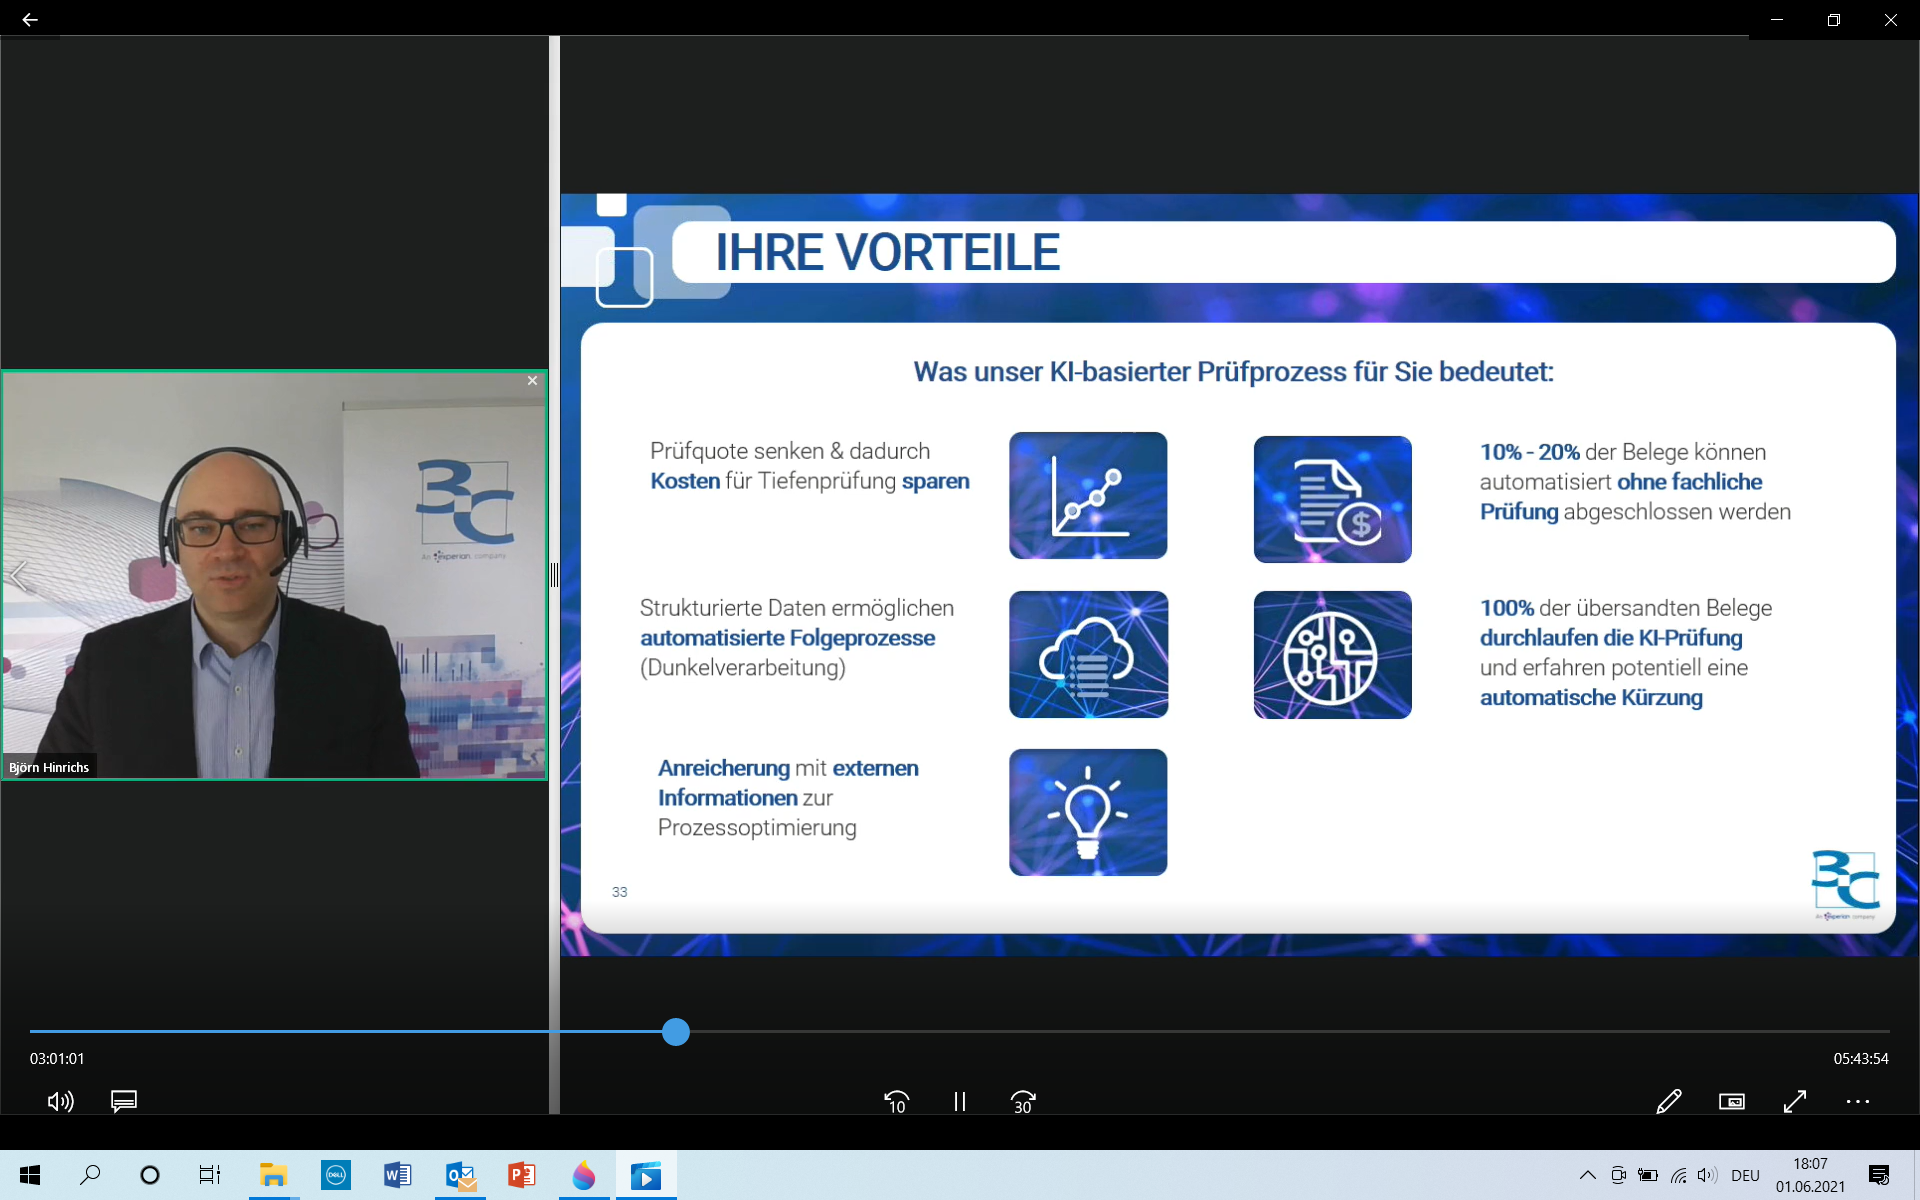Skip back 10 seconds

coord(896,1101)
